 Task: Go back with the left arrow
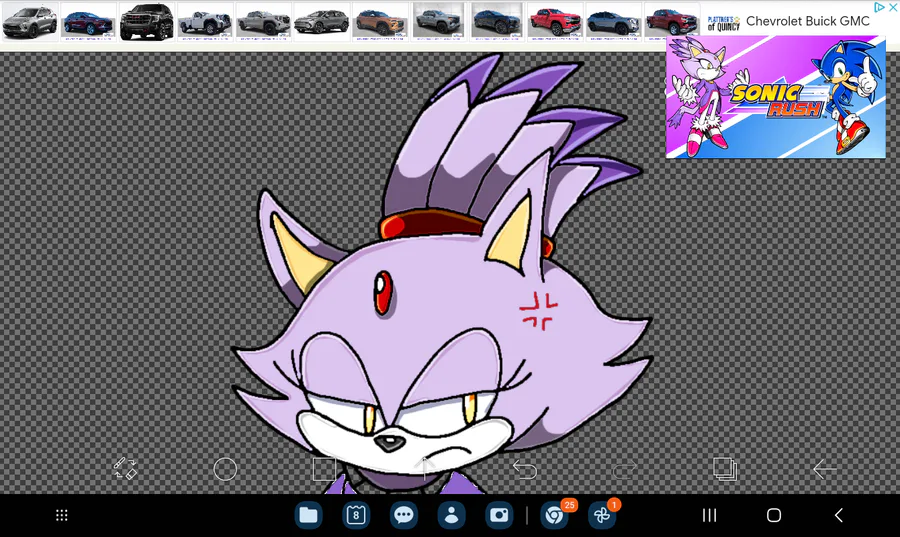[x=825, y=469]
